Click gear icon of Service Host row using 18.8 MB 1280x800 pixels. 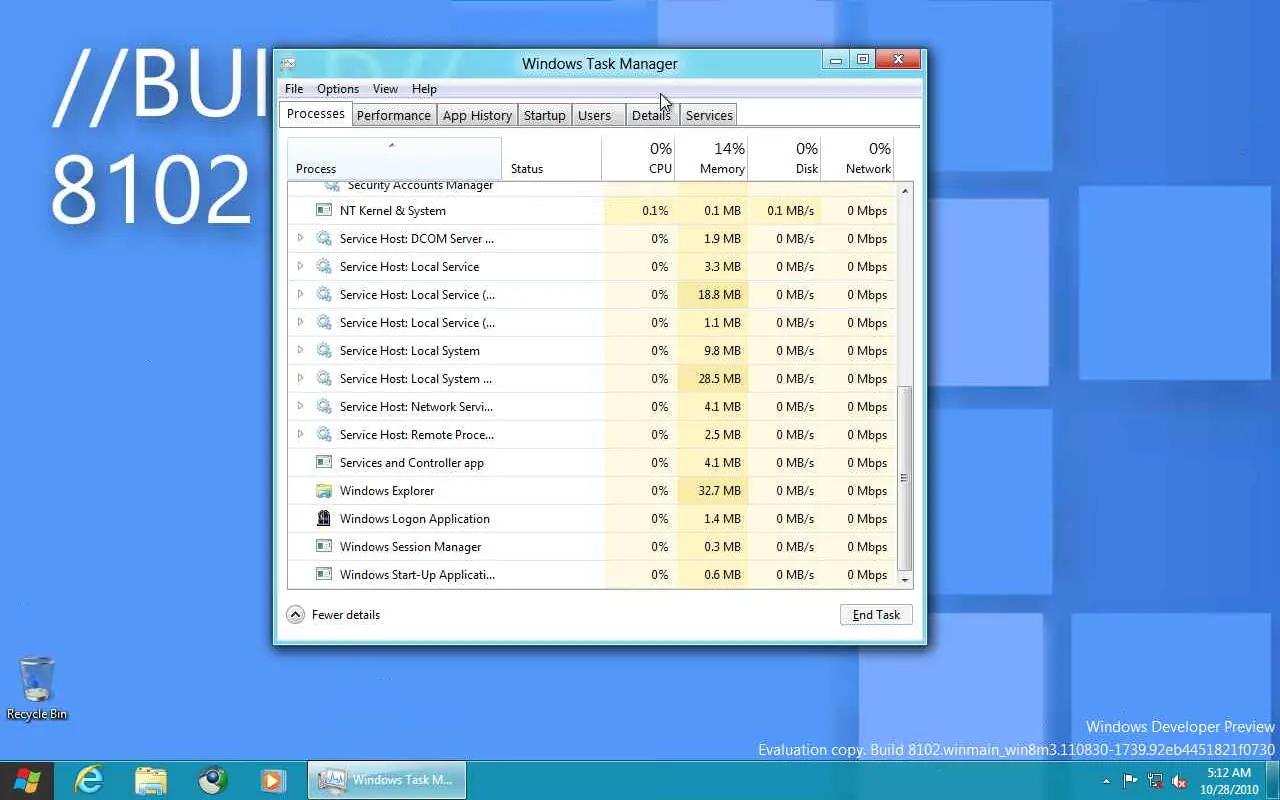[x=323, y=294]
